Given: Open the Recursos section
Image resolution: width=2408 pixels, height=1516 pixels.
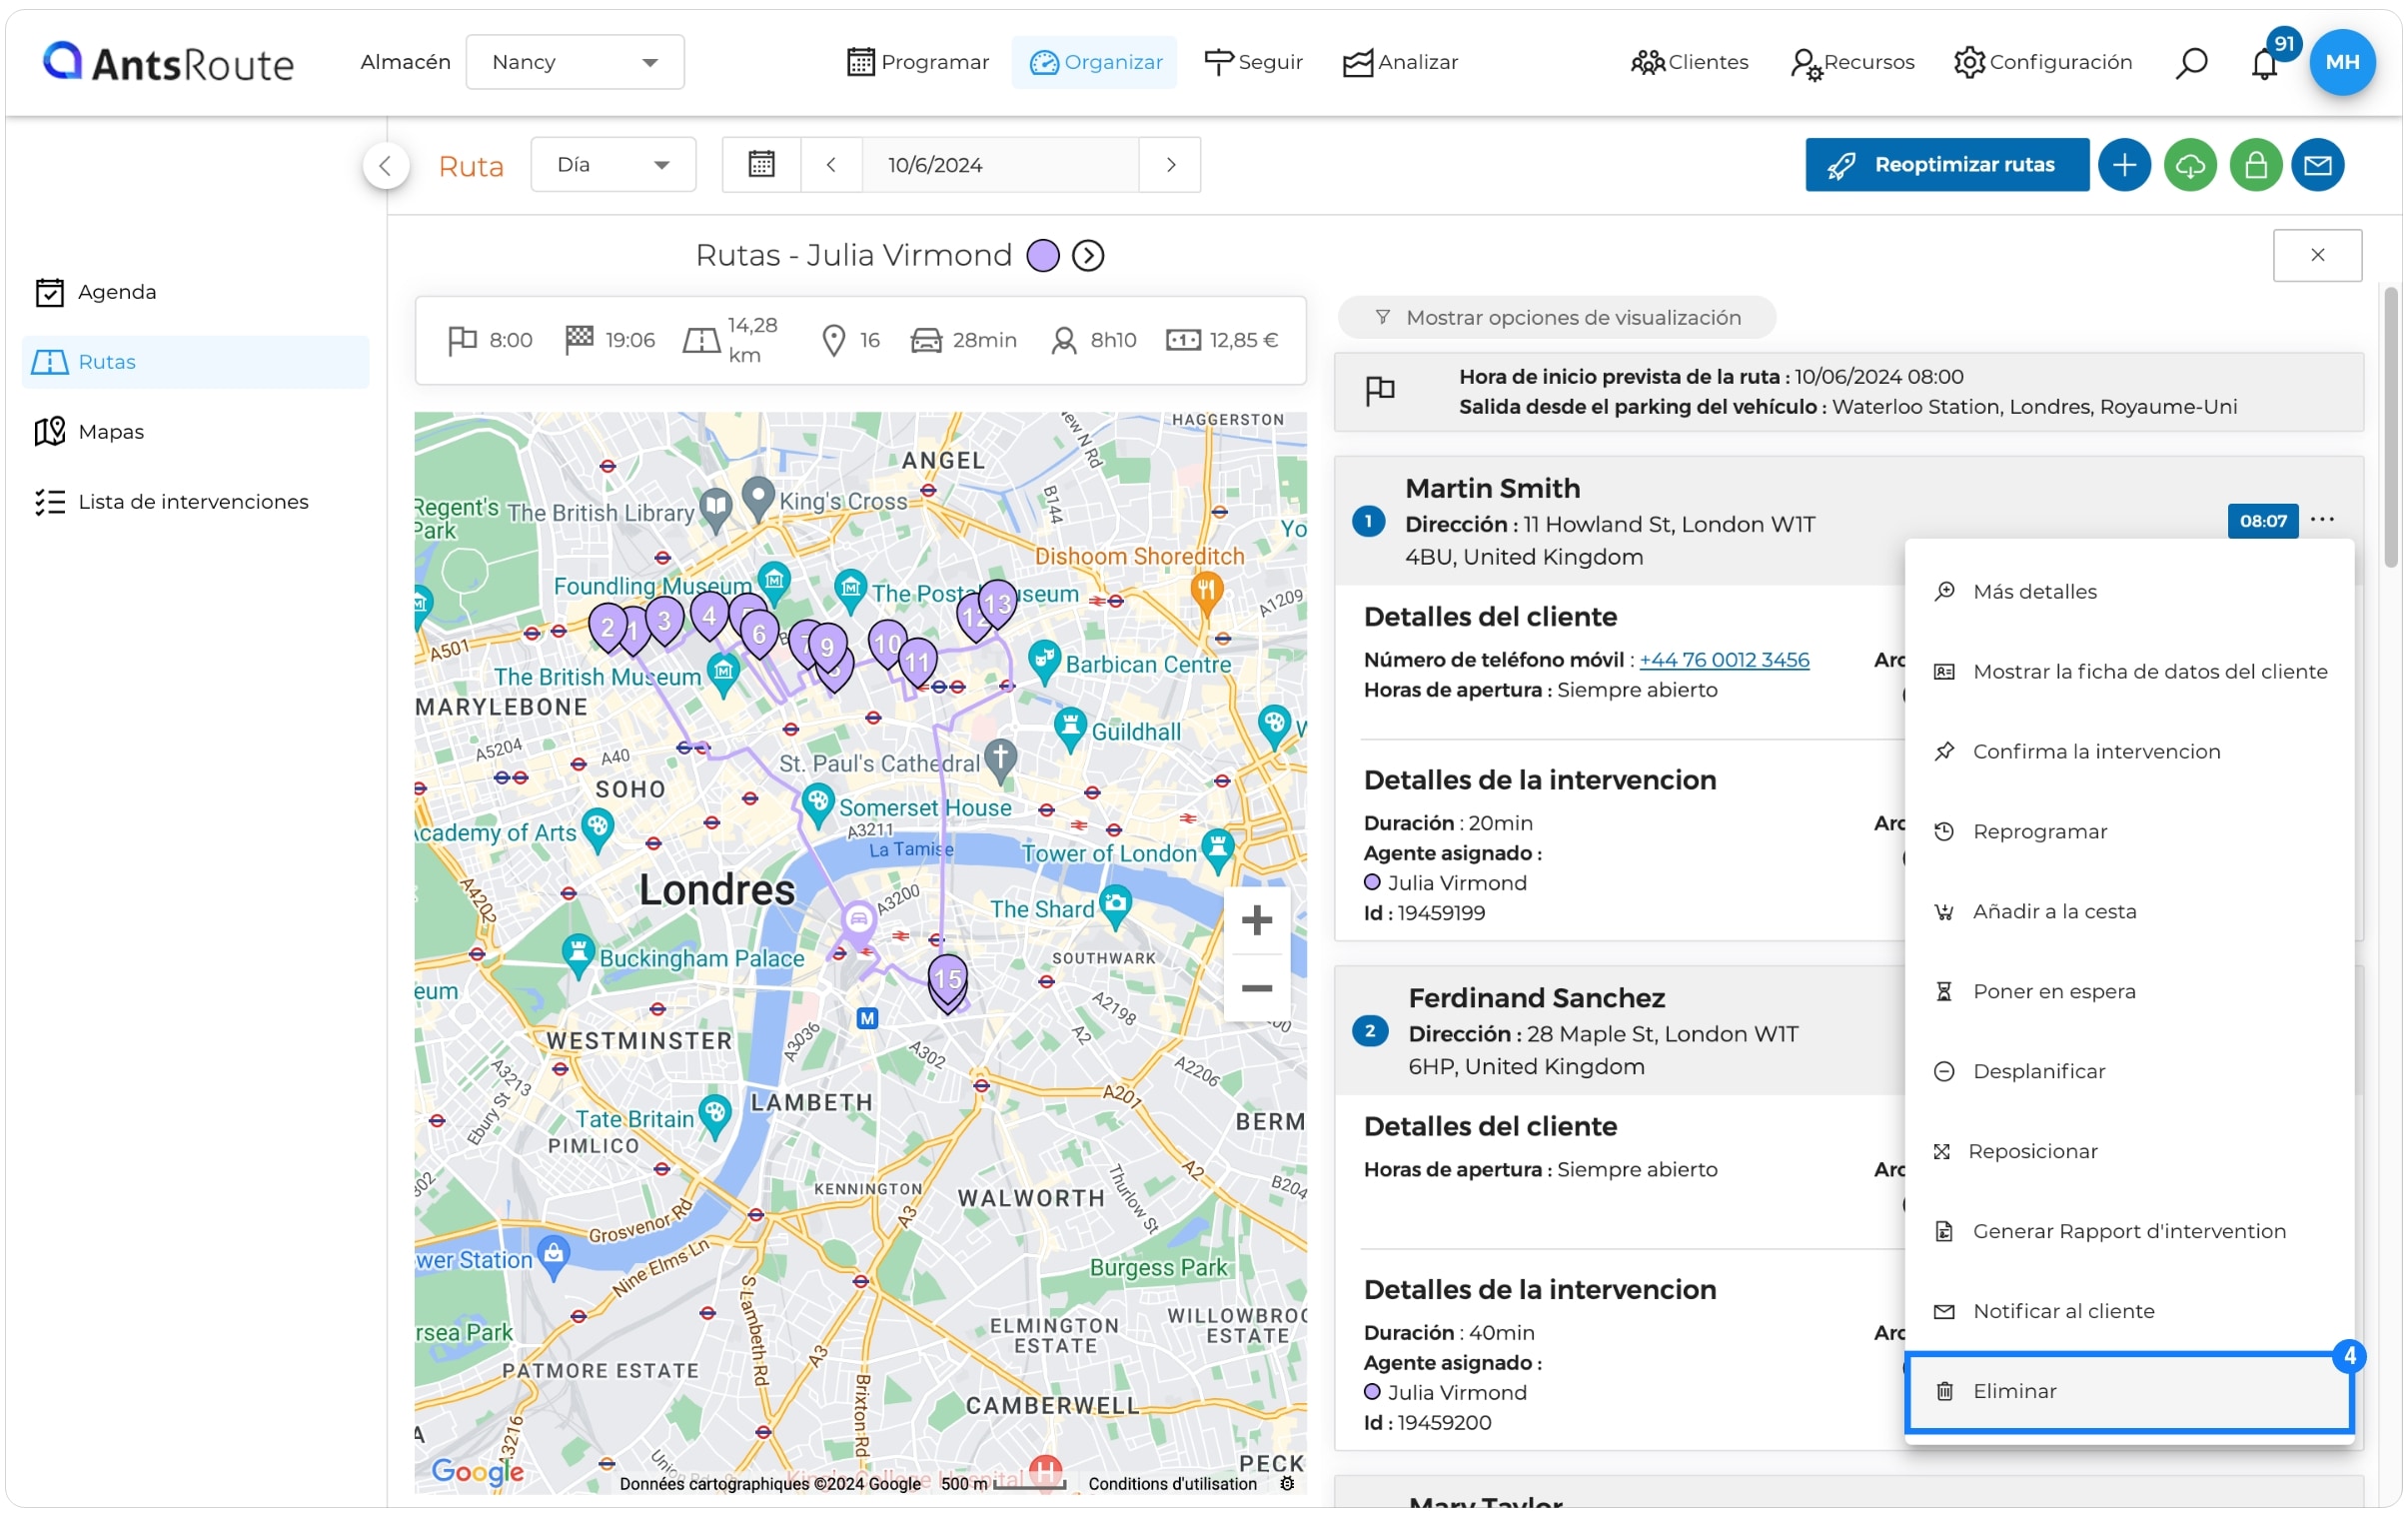Looking at the screenshot, I should point(1852,62).
